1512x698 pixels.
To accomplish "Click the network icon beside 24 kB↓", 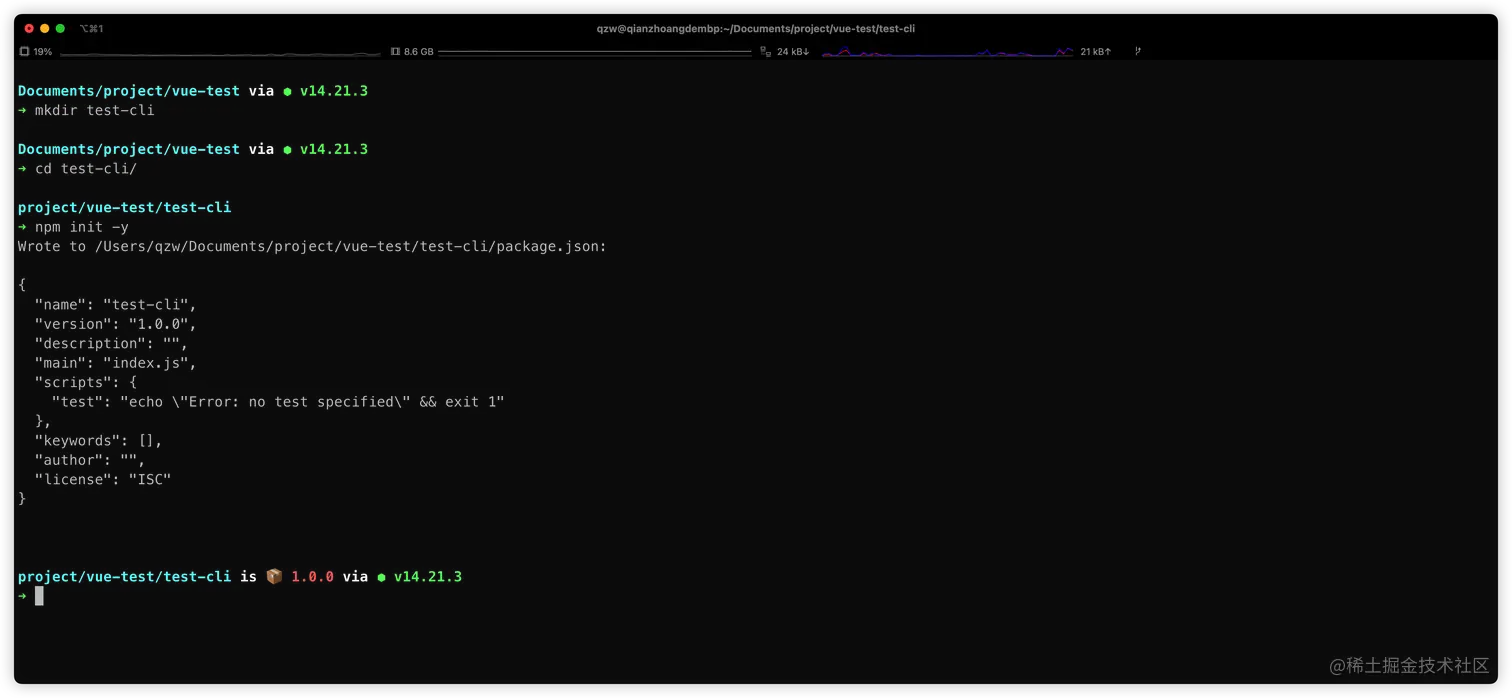I will [765, 51].
